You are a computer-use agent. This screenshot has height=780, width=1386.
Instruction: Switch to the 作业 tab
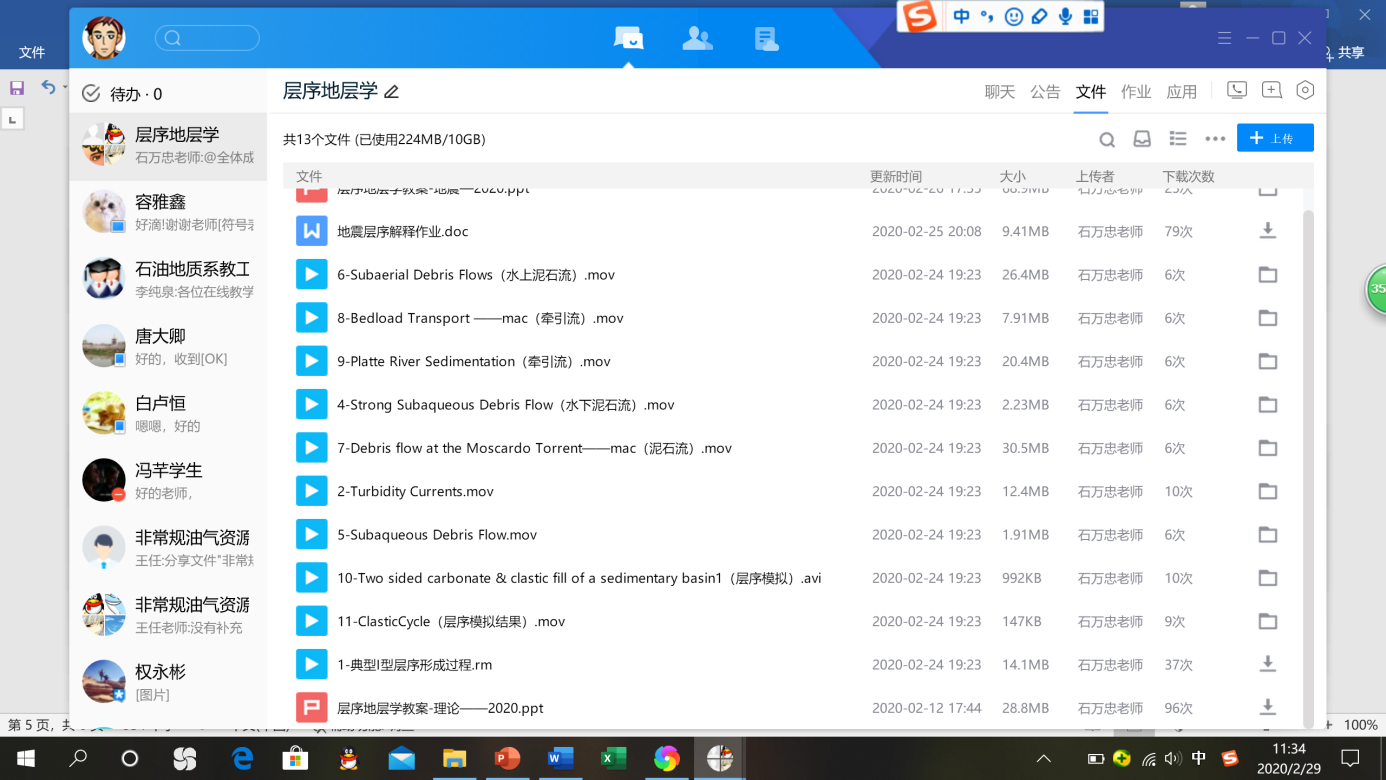[x=1136, y=92]
